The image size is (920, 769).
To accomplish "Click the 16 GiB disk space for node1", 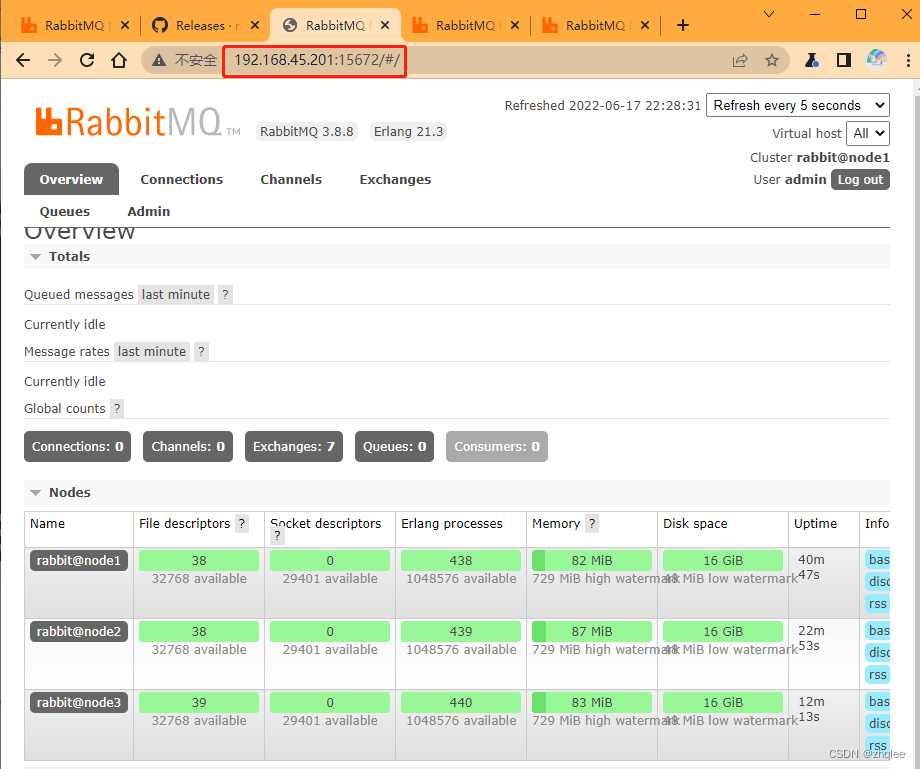I will tap(723, 561).
